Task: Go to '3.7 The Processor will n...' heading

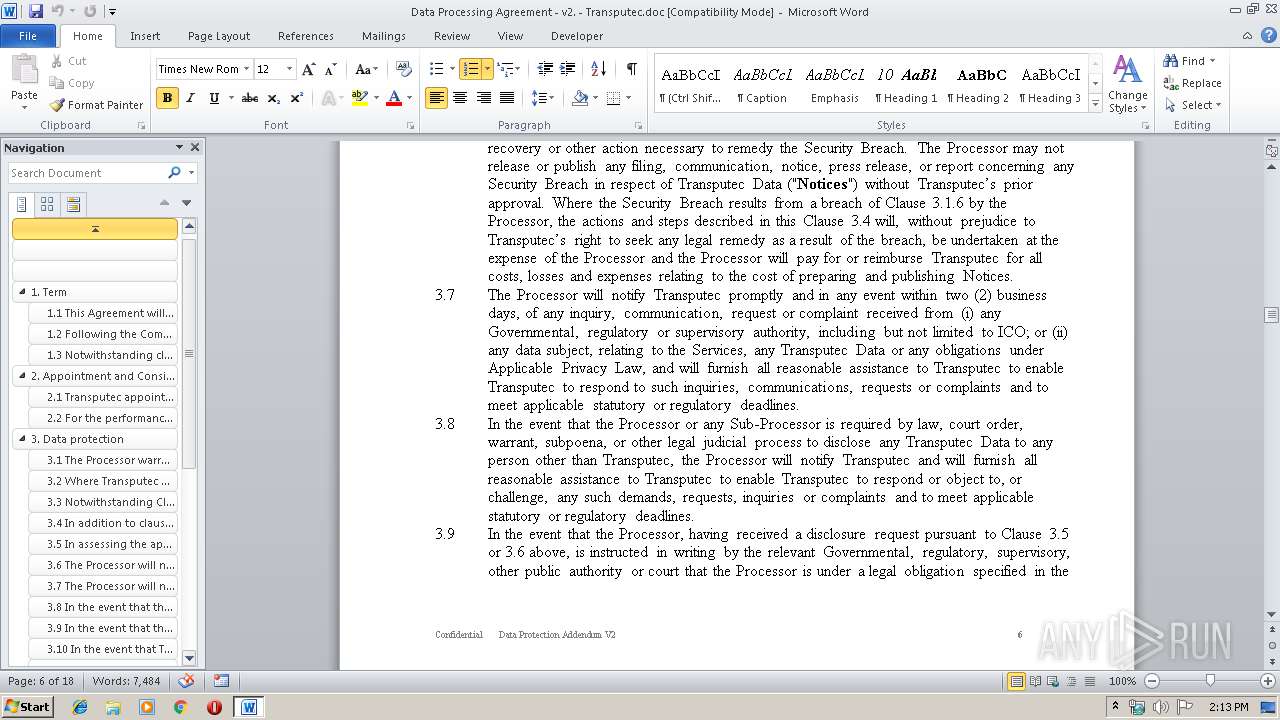Action: (x=104, y=586)
